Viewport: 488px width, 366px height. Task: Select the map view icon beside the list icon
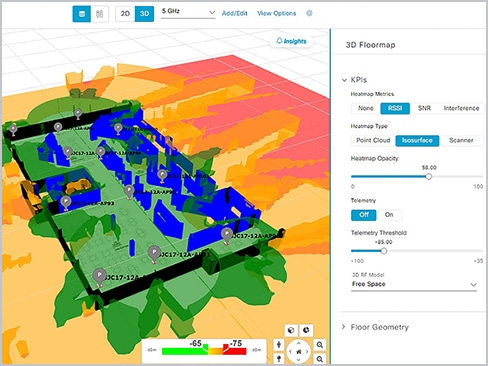pyautogui.click(x=99, y=14)
